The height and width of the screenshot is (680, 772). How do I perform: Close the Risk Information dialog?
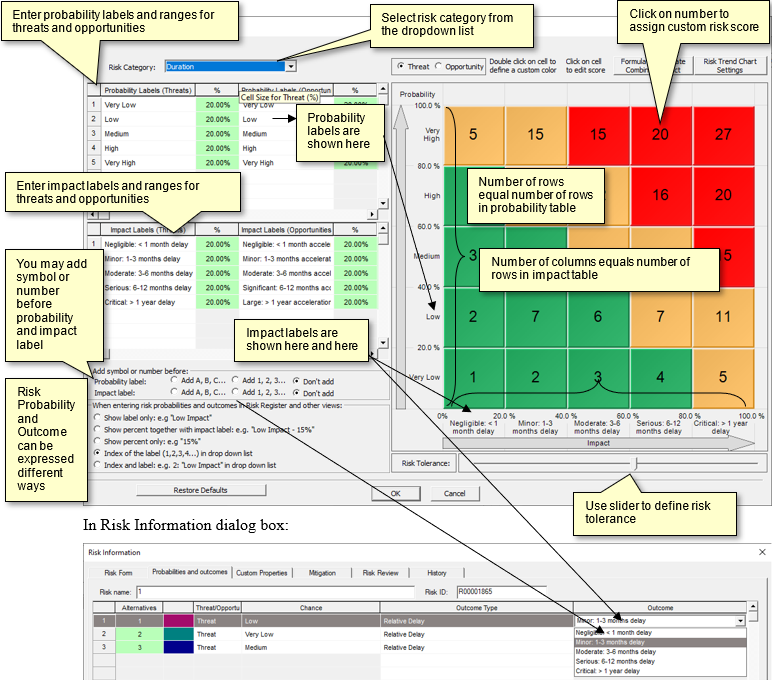coord(762,552)
